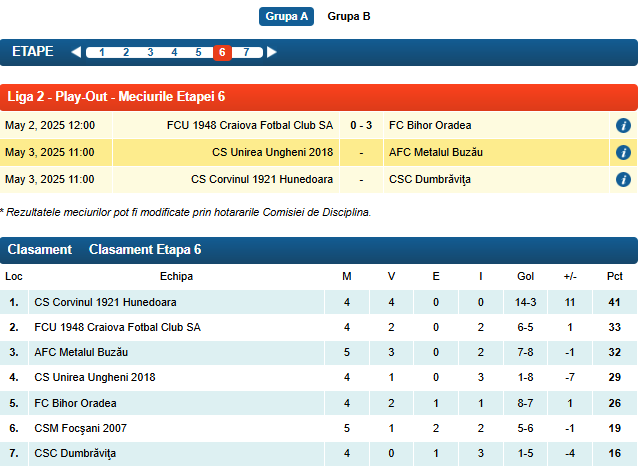639x473 pixels.
Task: Open info icon for Craiova vs Bihor Oradea match
Action: [623, 126]
